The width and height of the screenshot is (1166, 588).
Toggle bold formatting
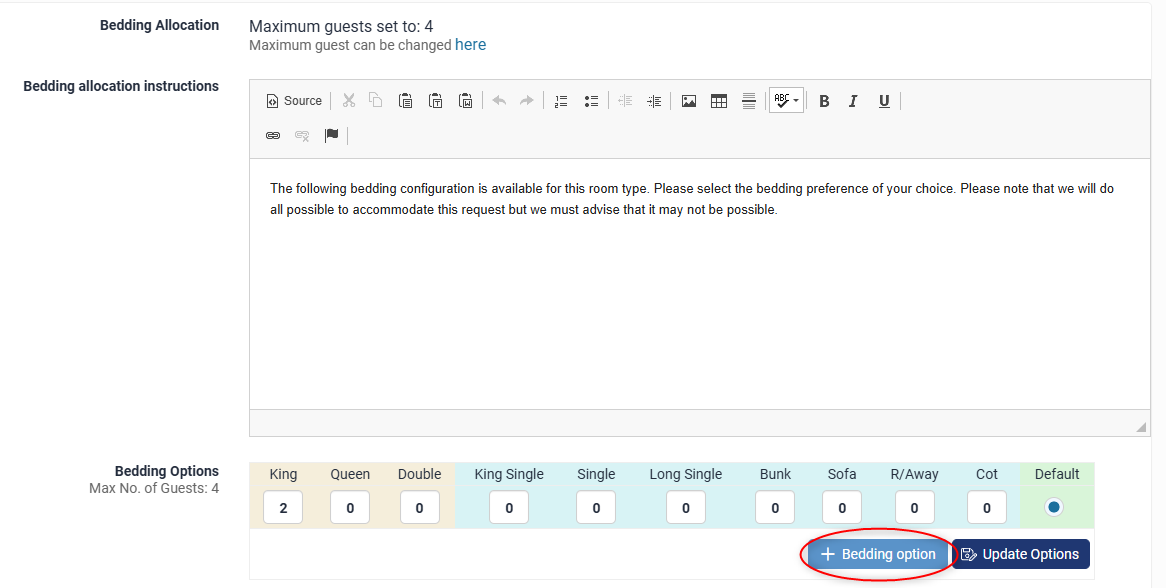(x=824, y=101)
